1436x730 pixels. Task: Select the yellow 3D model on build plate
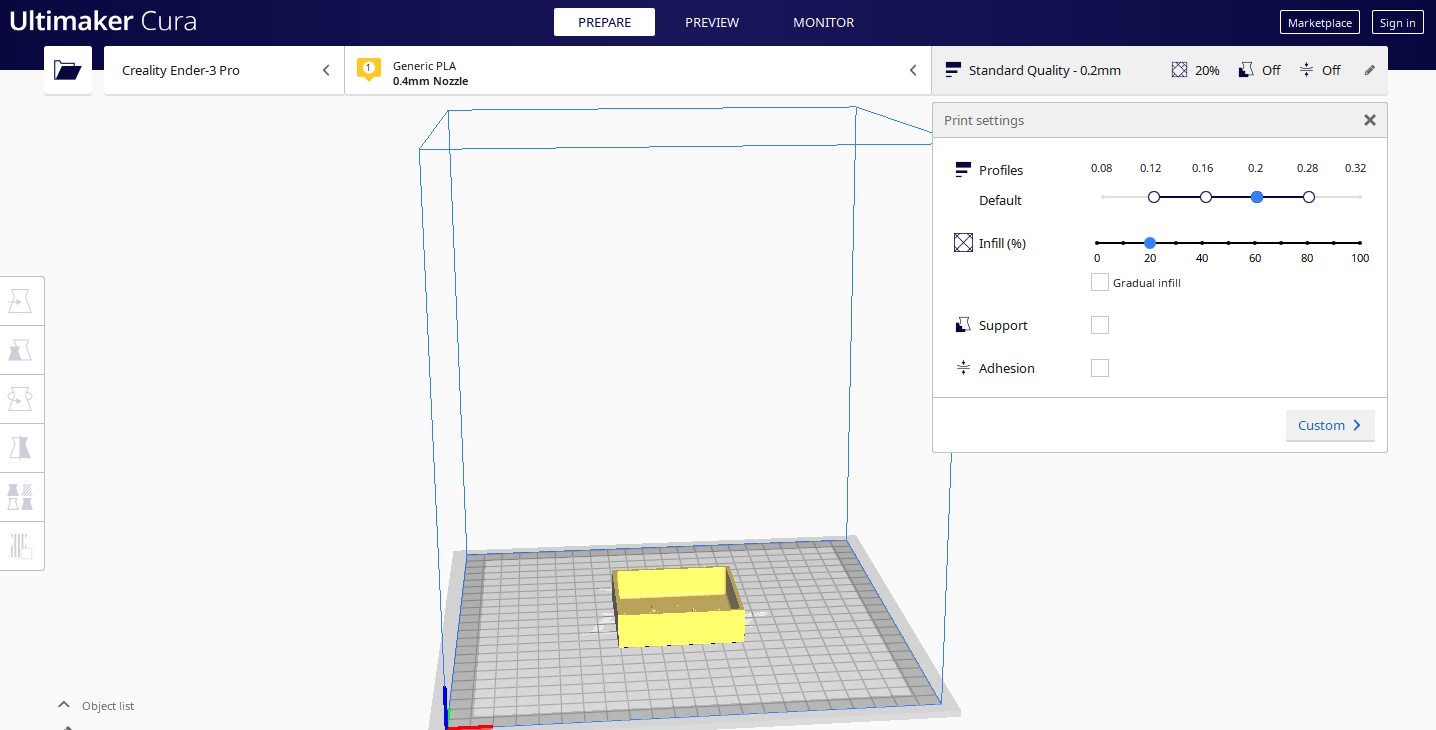[679, 607]
